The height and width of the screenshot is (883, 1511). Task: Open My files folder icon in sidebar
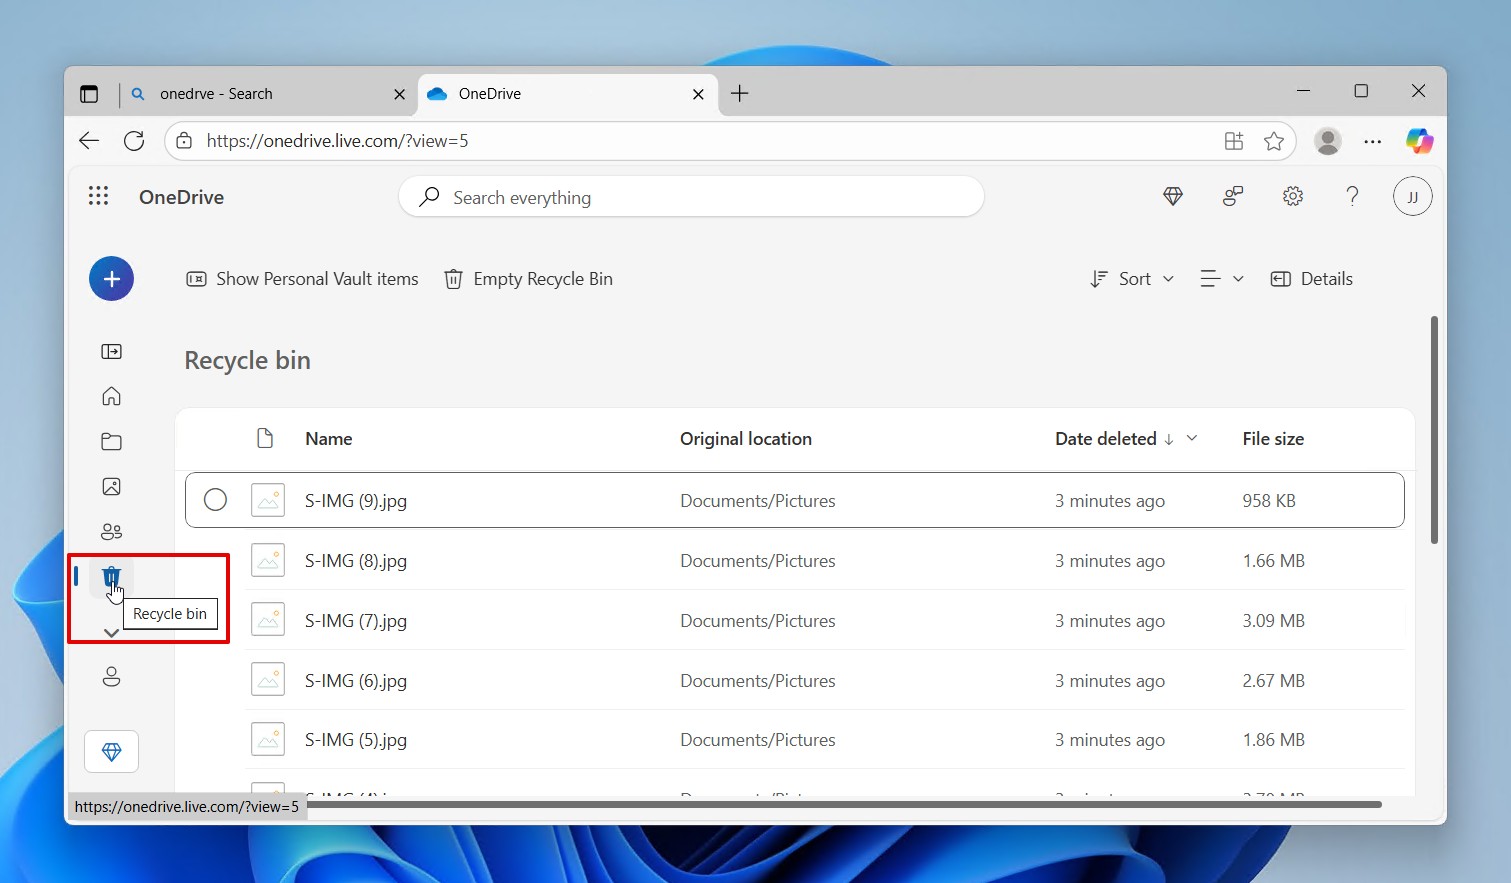[x=111, y=441]
